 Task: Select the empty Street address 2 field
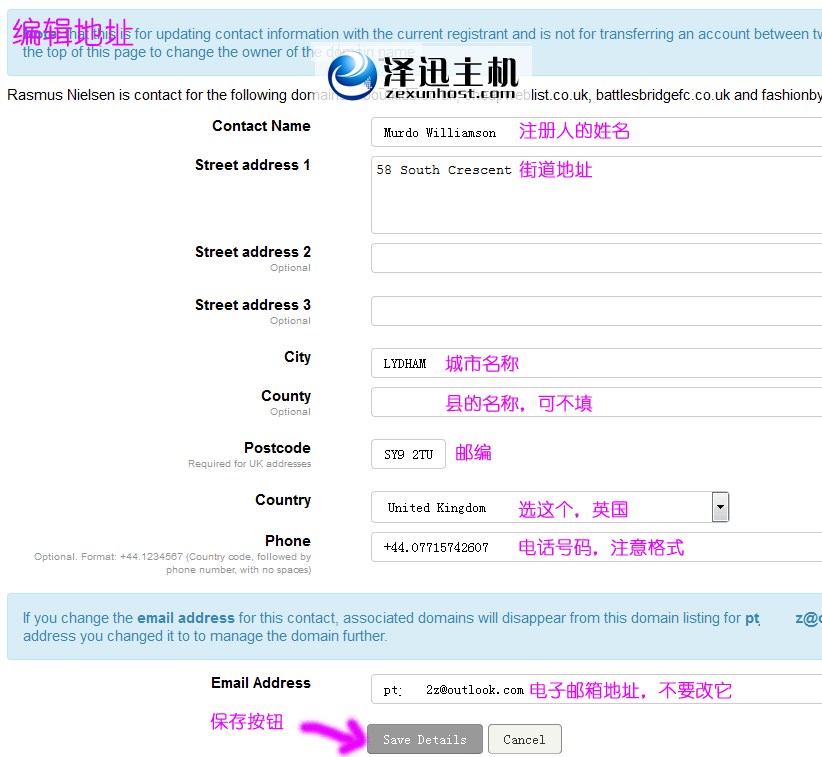[x=596, y=258]
